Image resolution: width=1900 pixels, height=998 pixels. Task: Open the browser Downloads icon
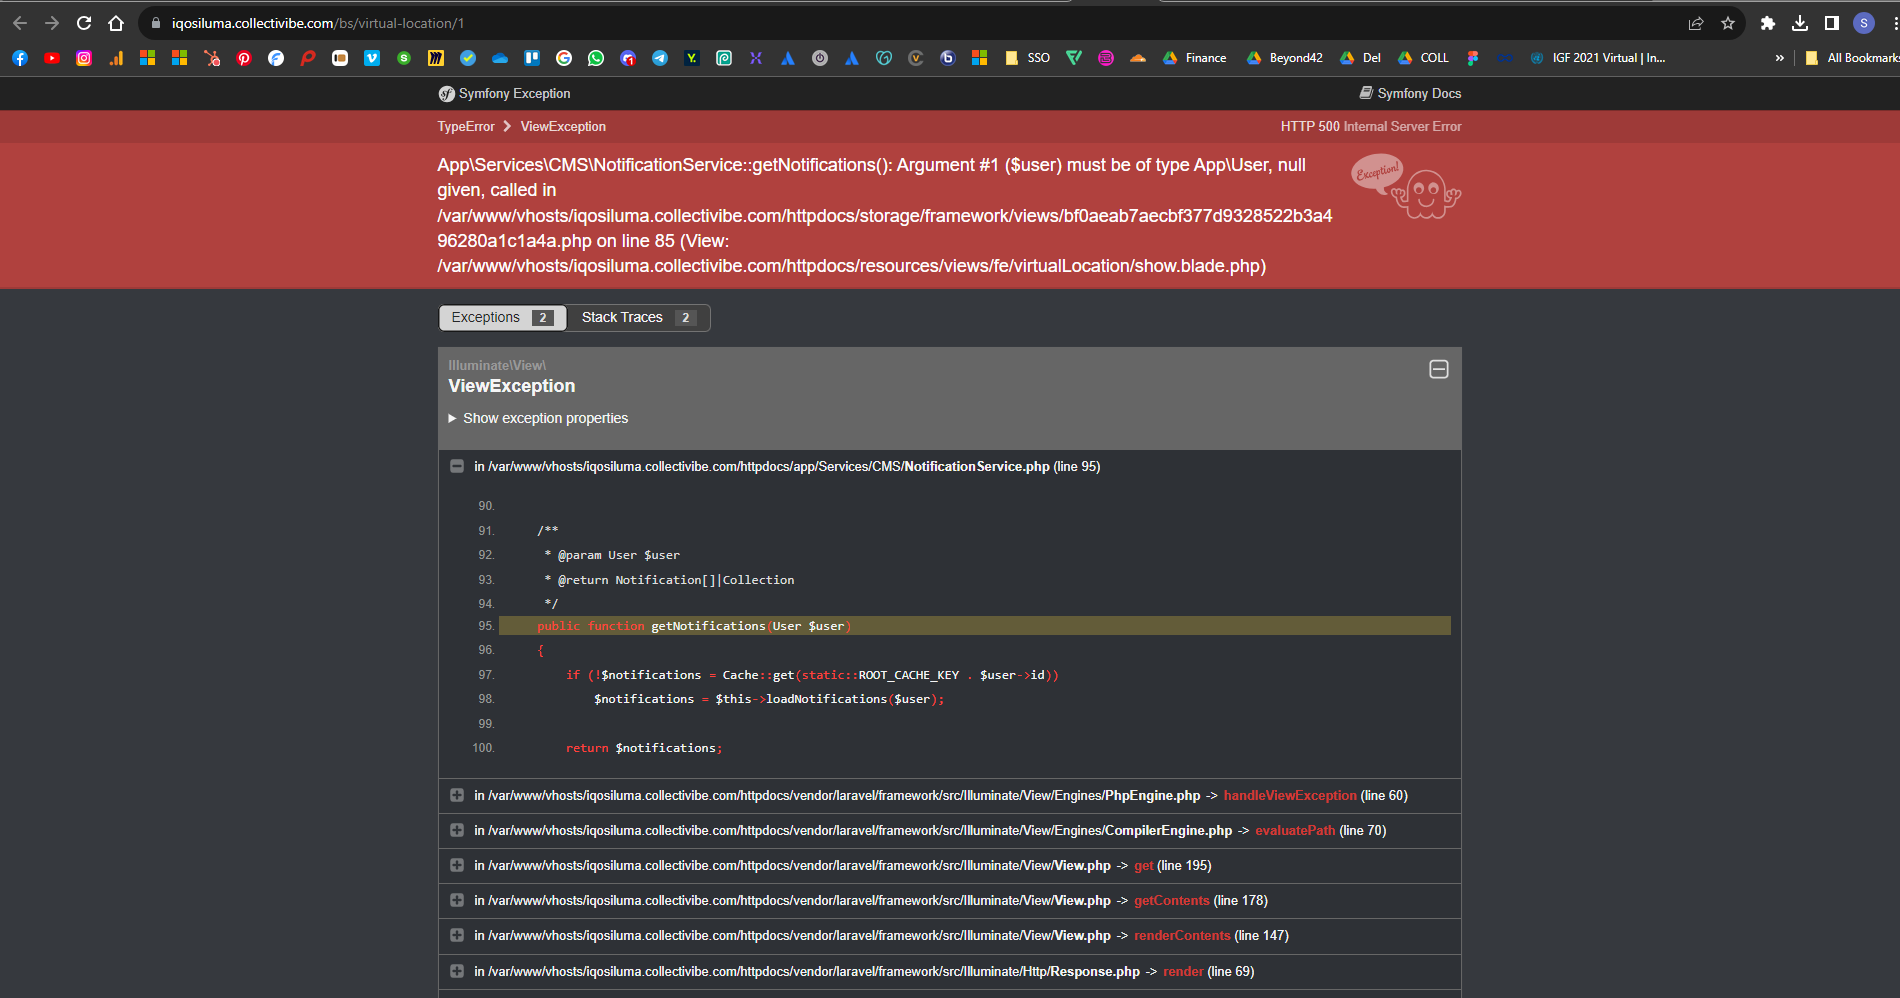point(1800,23)
